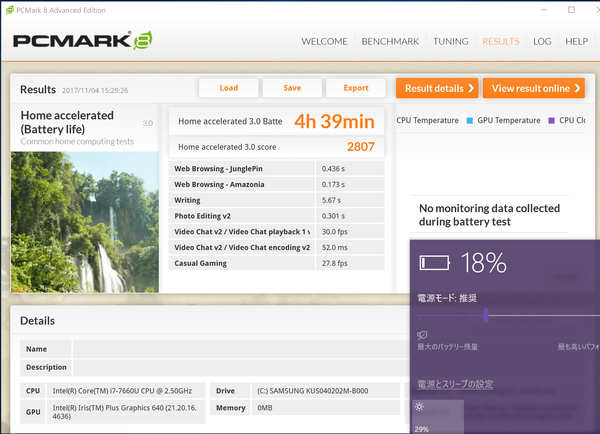The height and width of the screenshot is (434, 600).
Task: Click the CPU Clock purple legend swatch
Action: 551,121
